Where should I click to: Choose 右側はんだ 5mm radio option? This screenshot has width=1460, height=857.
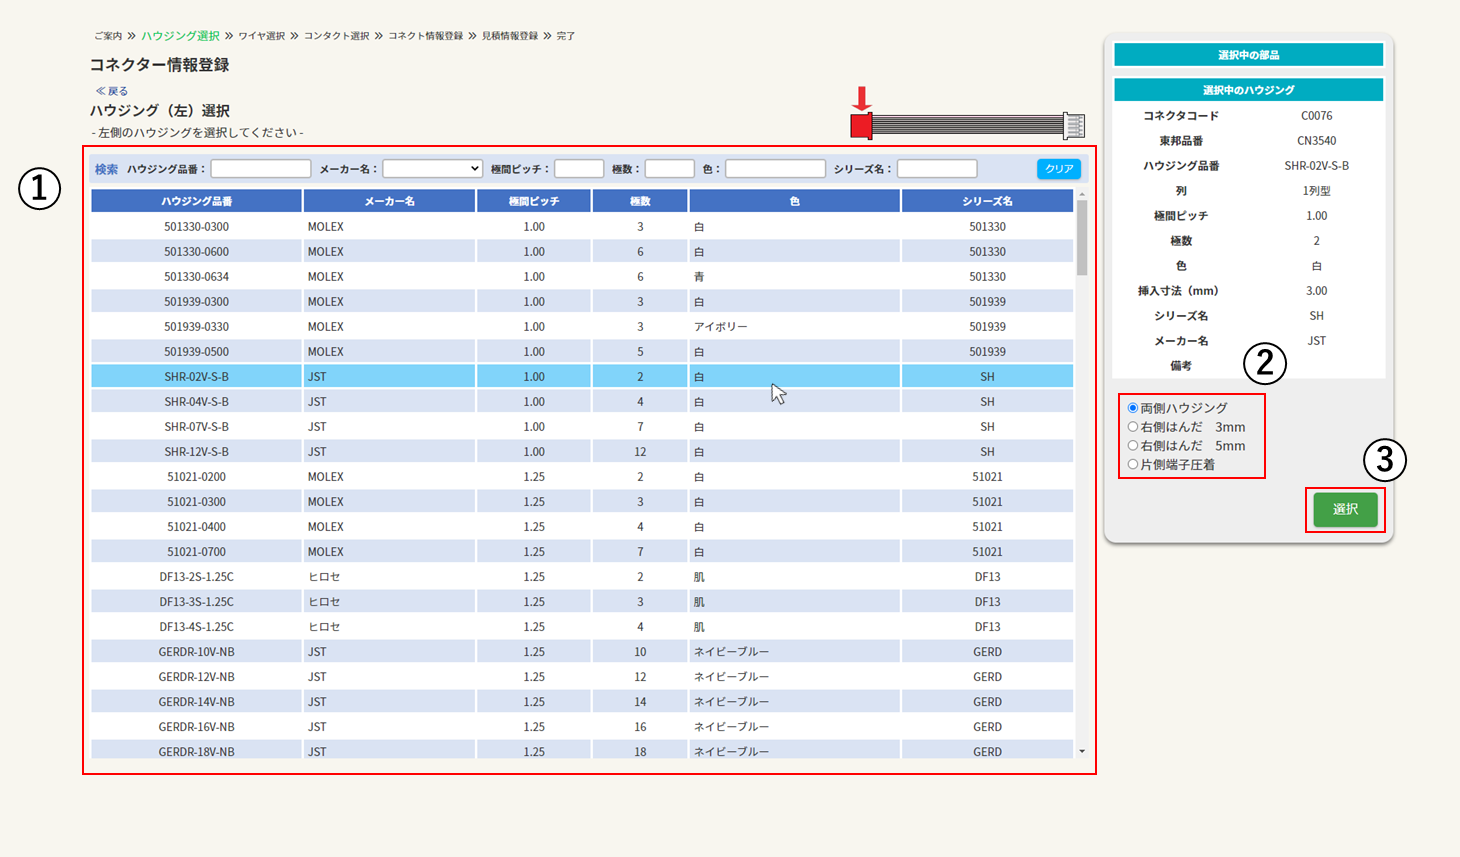1133,446
